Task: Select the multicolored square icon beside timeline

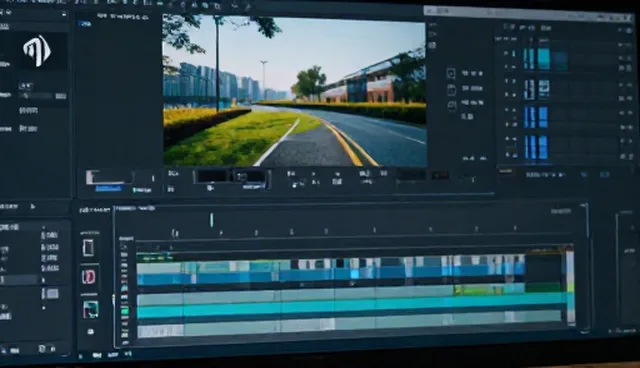Action: click(x=90, y=310)
